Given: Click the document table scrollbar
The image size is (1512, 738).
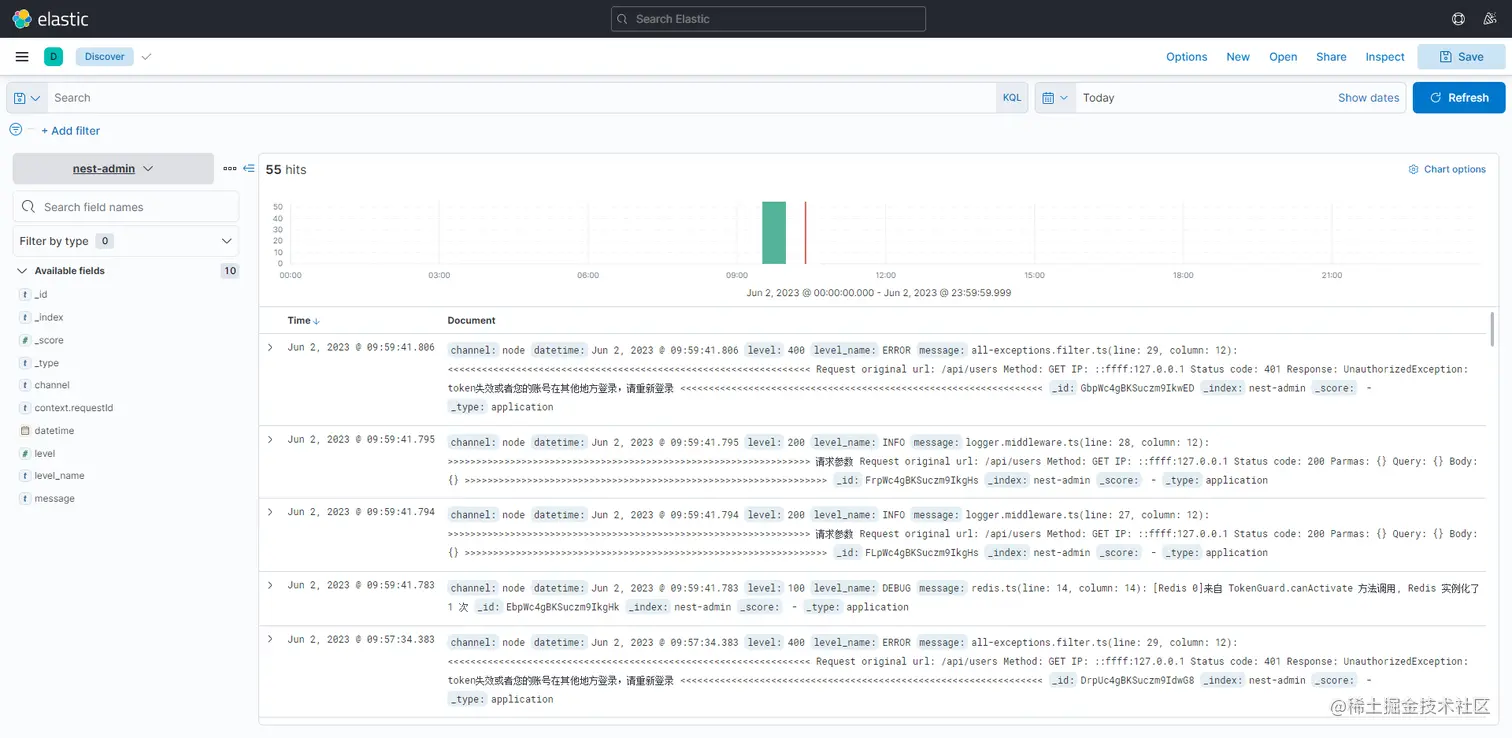Looking at the screenshot, I should click(x=1492, y=330).
